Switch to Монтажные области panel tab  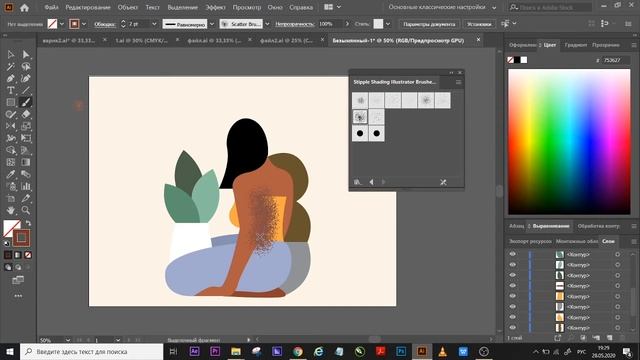click(577, 241)
